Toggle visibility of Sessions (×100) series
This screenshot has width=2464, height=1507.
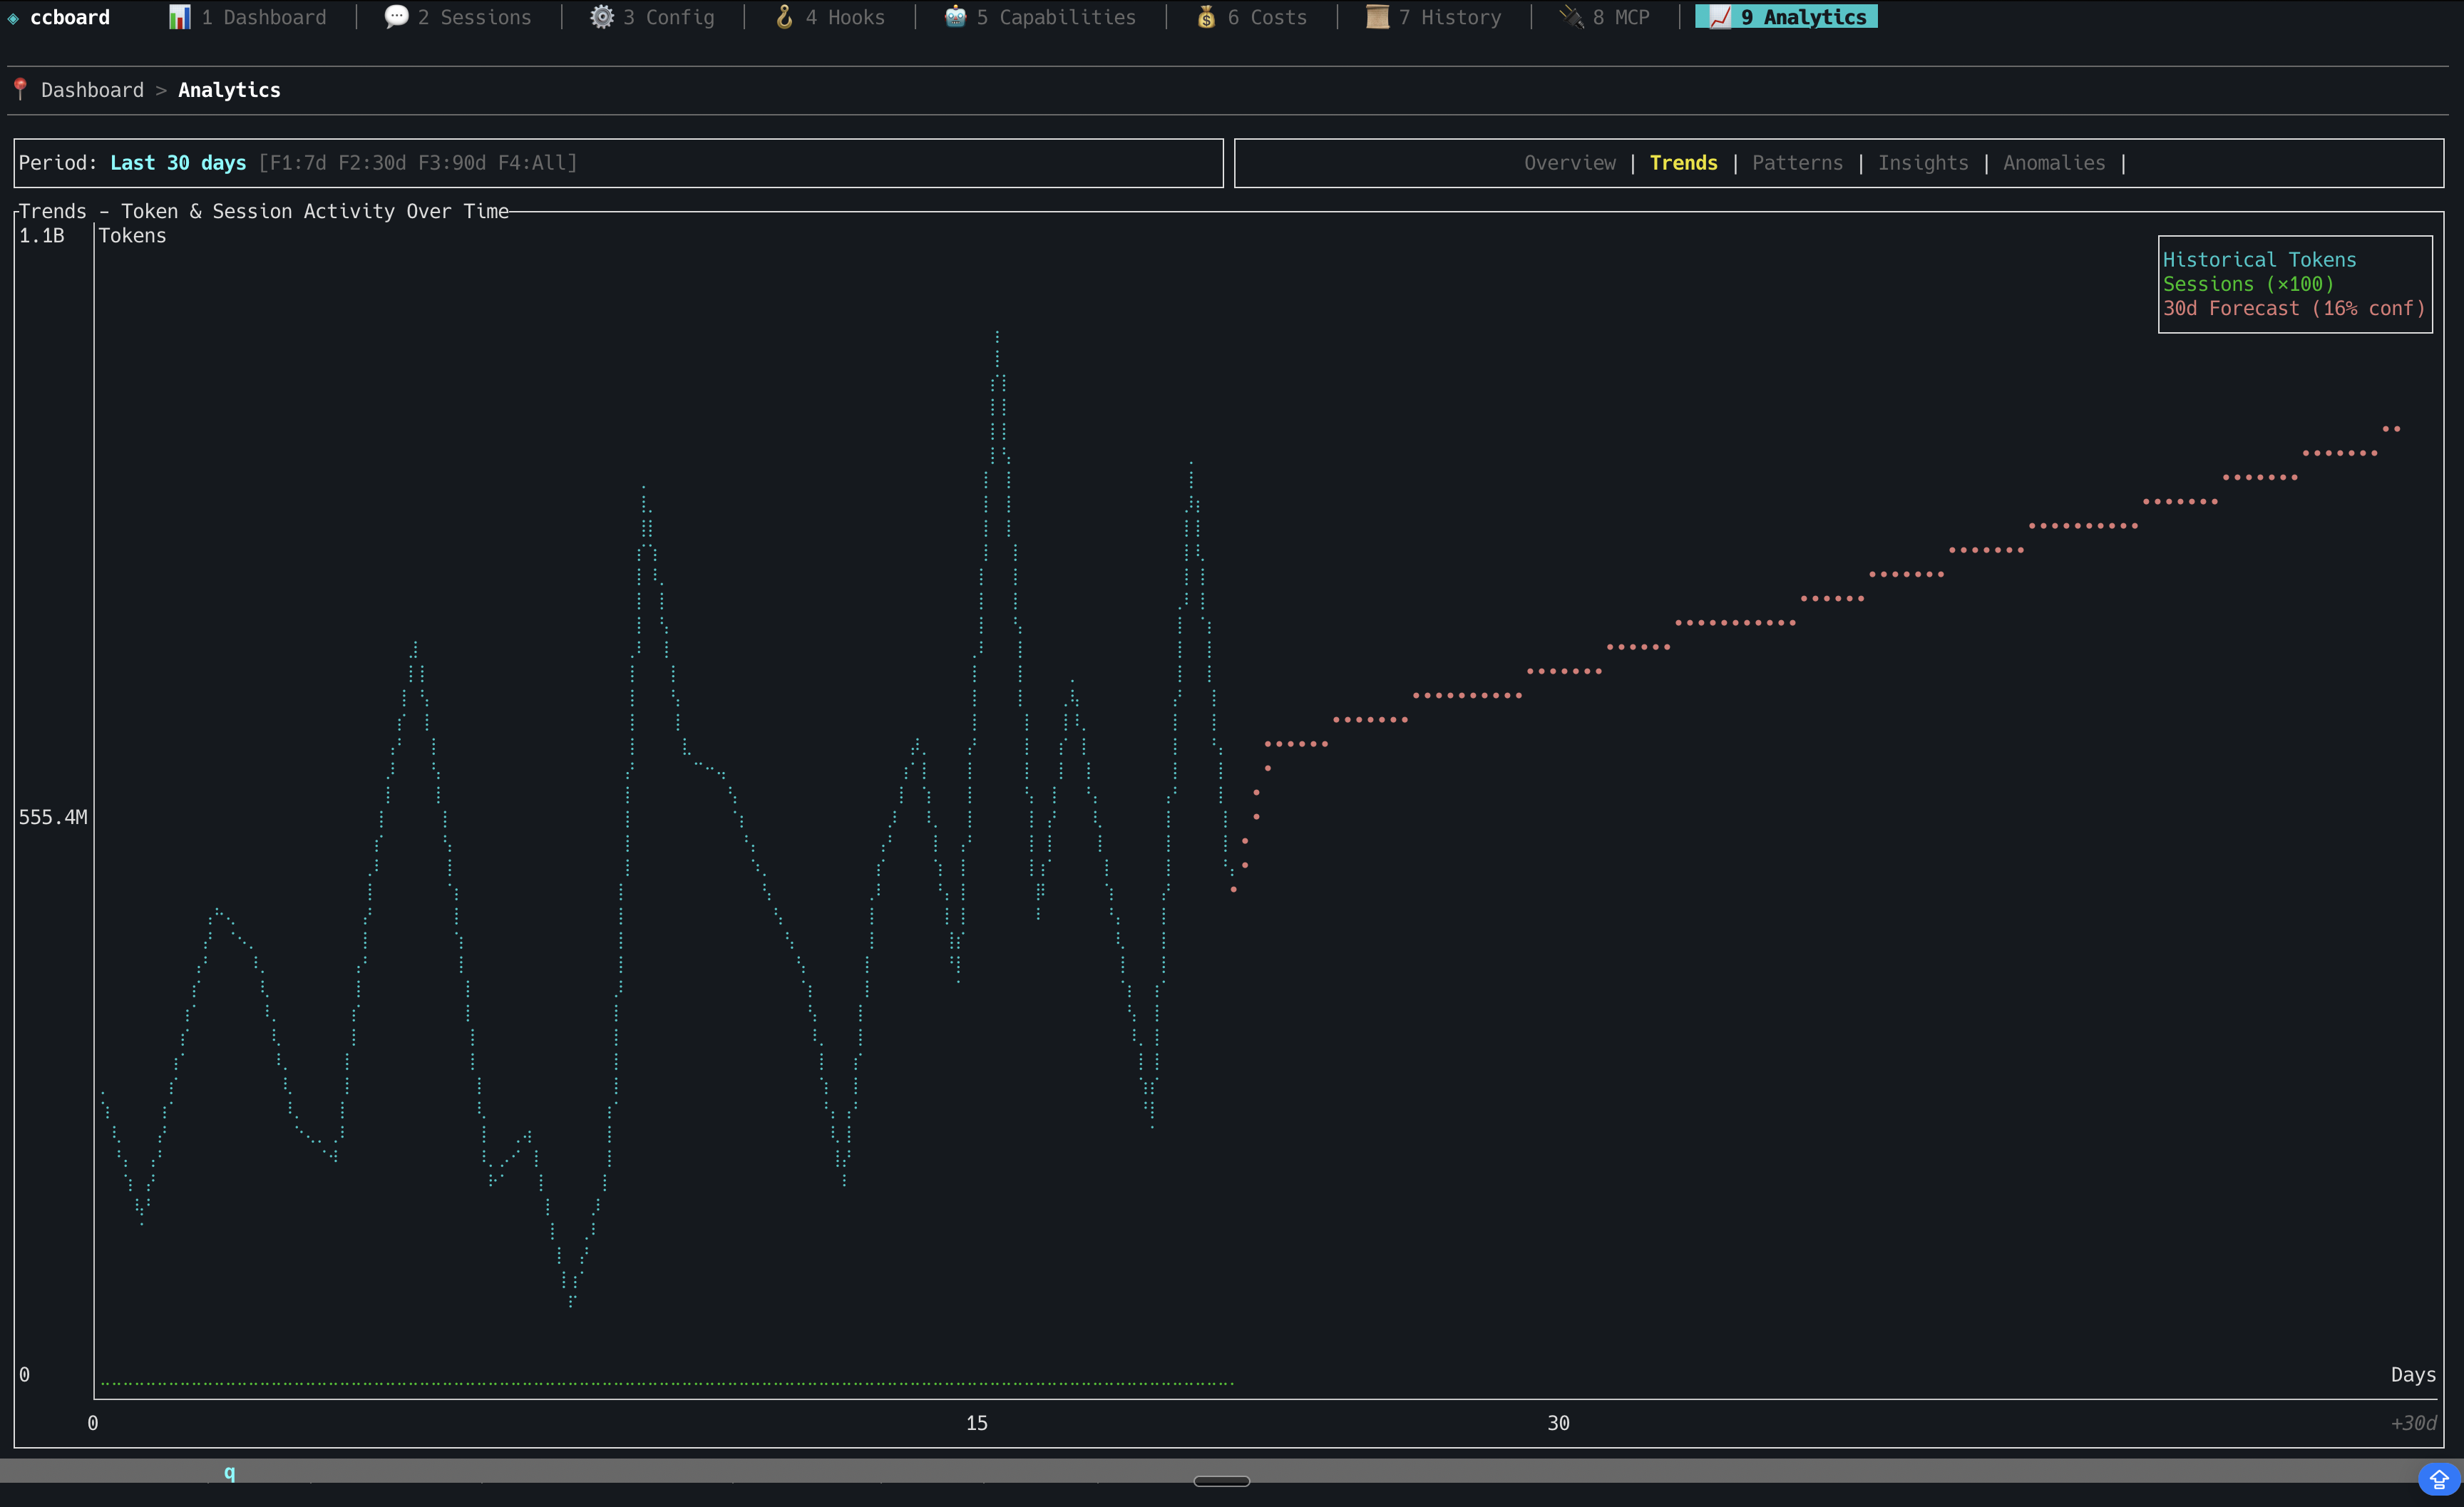coord(2249,284)
